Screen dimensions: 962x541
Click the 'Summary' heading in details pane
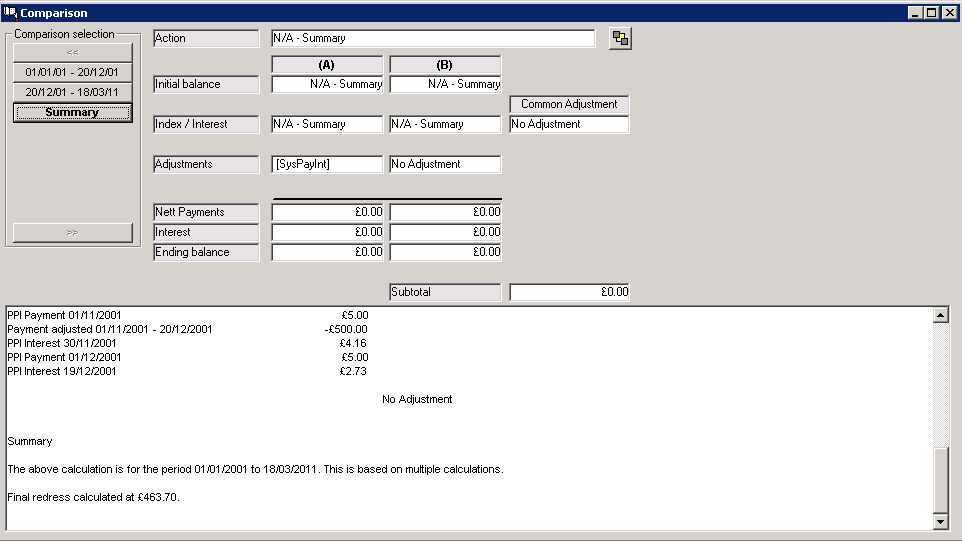[x=29, y=442]
